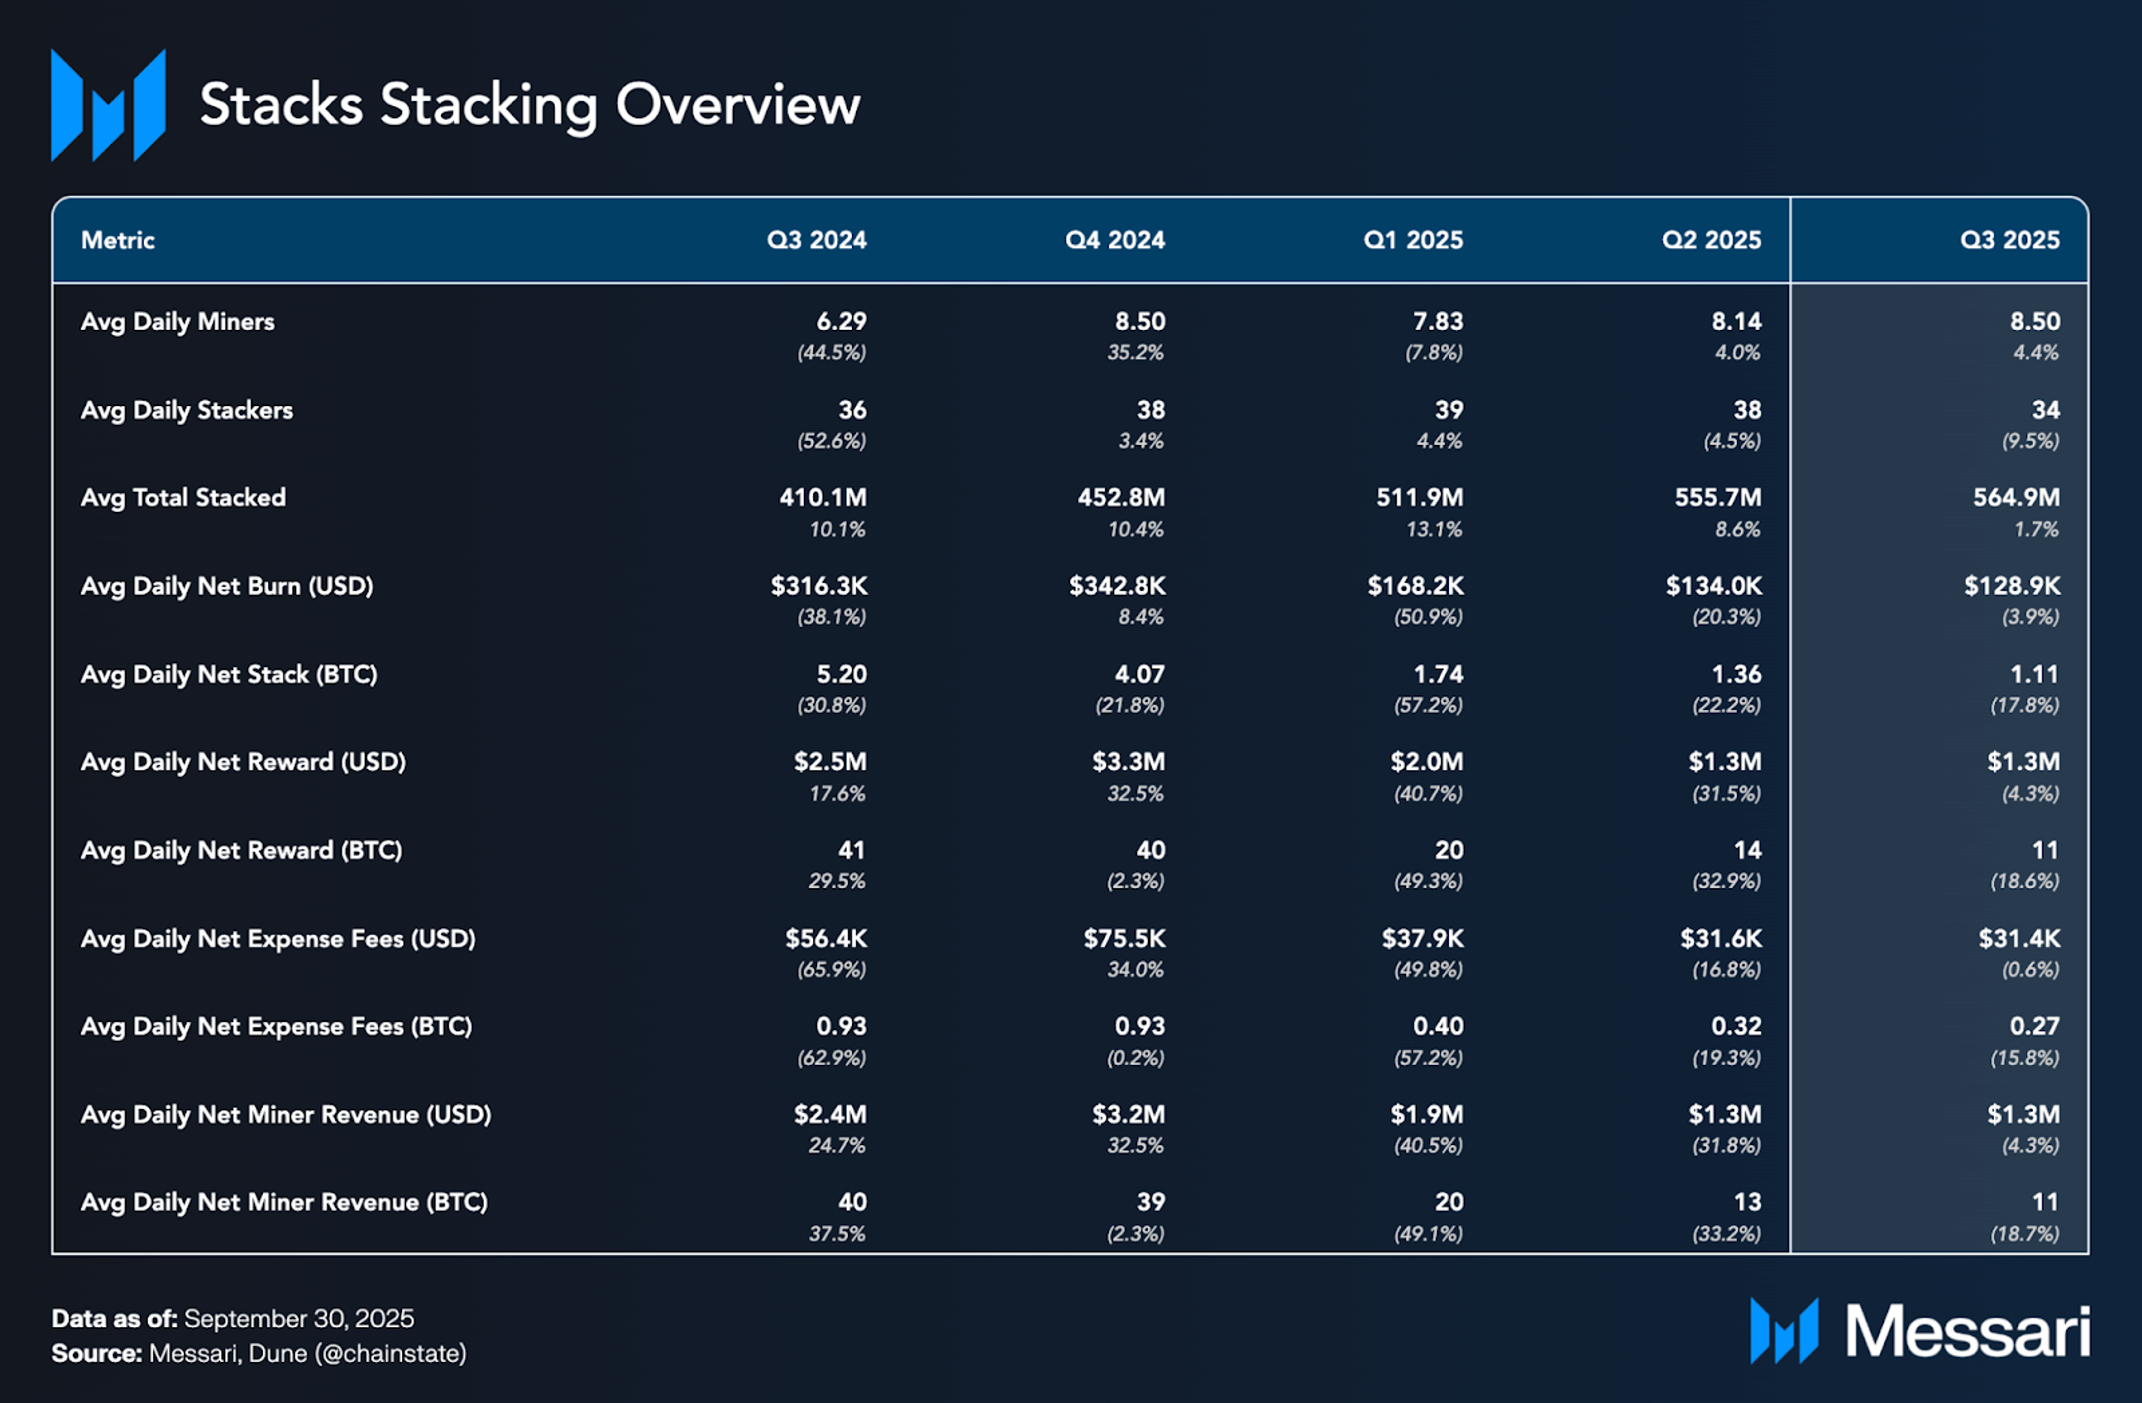The width and height of the screenshot is (2142, 1403).
Task: Click the Avg Total Stacked row label
Action: point(183,498)
